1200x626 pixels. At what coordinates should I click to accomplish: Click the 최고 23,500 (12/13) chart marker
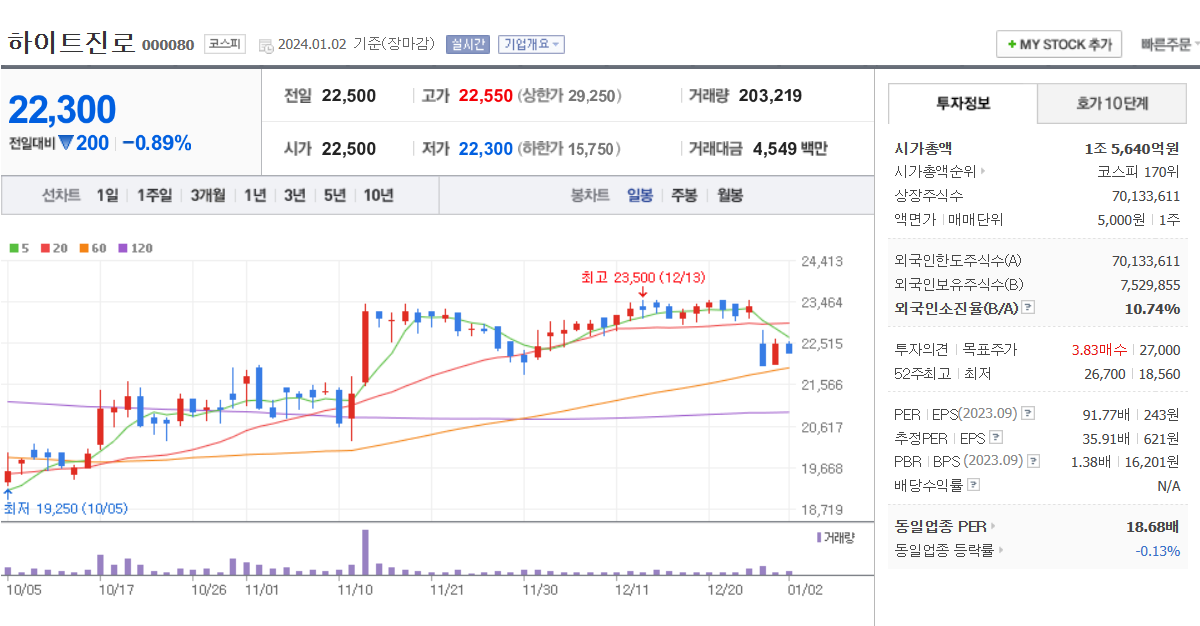pyautogui.click(x=642, y=277)
